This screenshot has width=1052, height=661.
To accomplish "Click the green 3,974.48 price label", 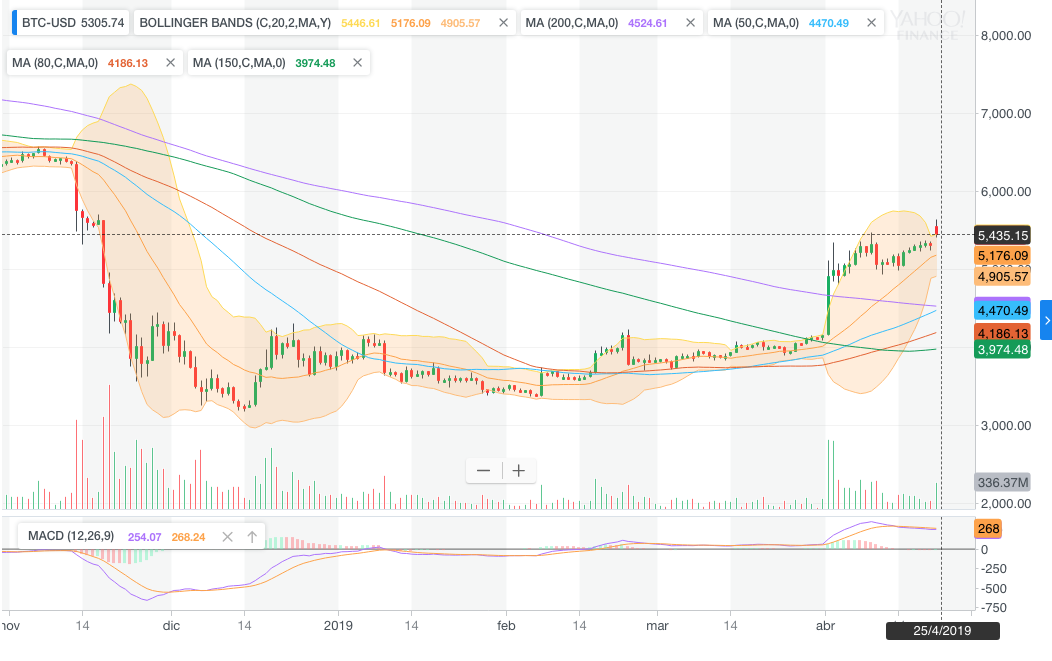I will pyautogui.click(x=1002, y=350).
